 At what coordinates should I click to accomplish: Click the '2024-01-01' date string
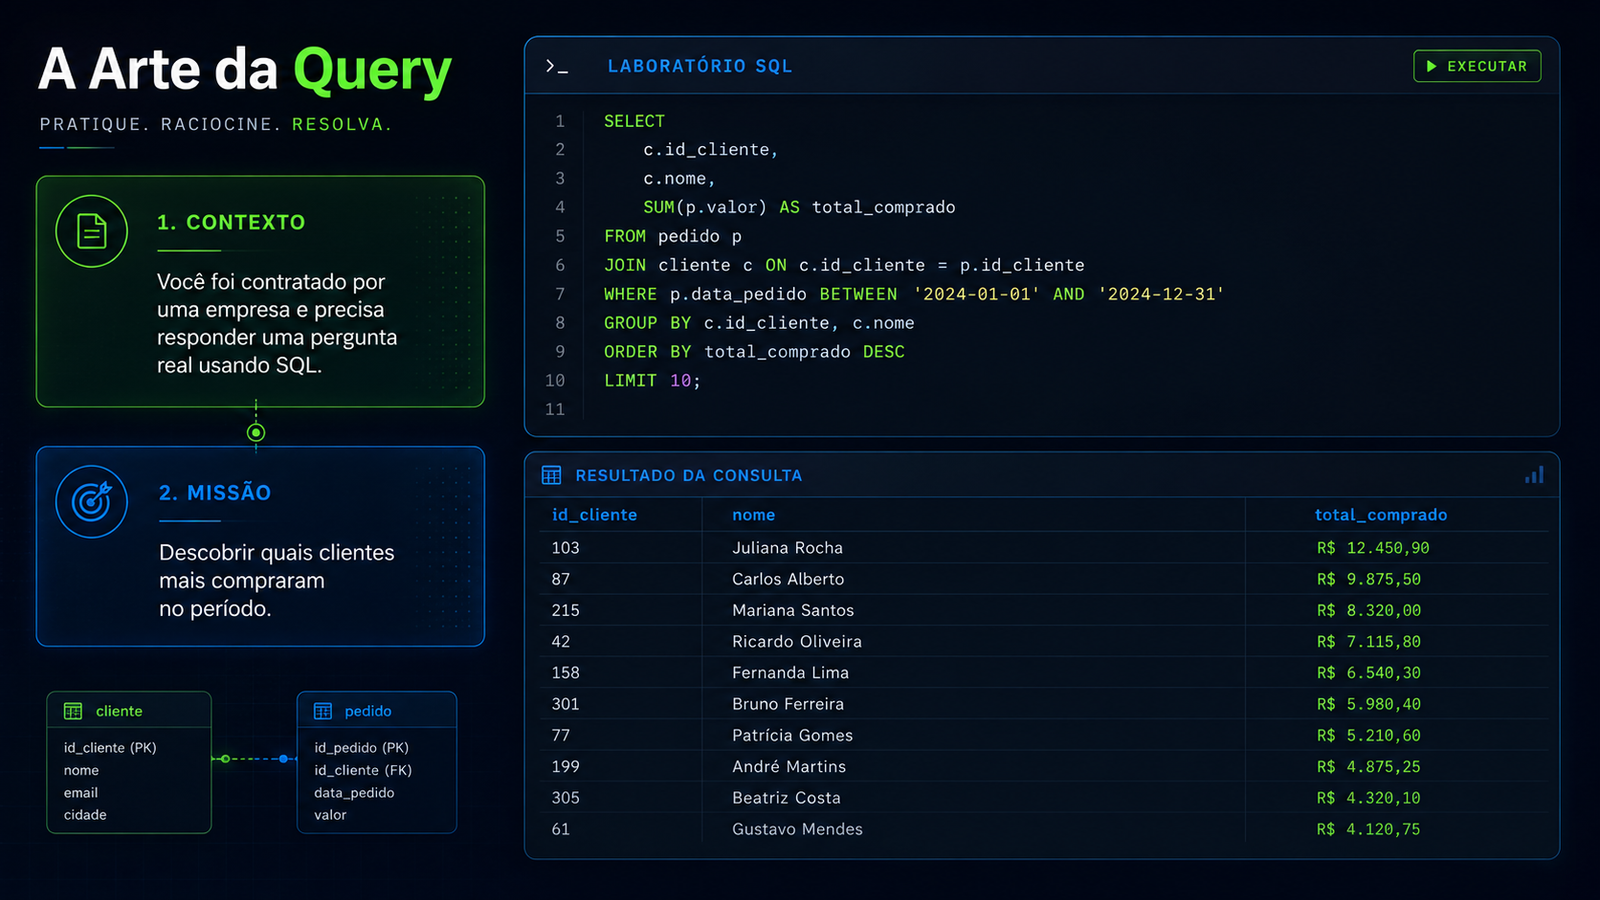(x=976, y=294)
